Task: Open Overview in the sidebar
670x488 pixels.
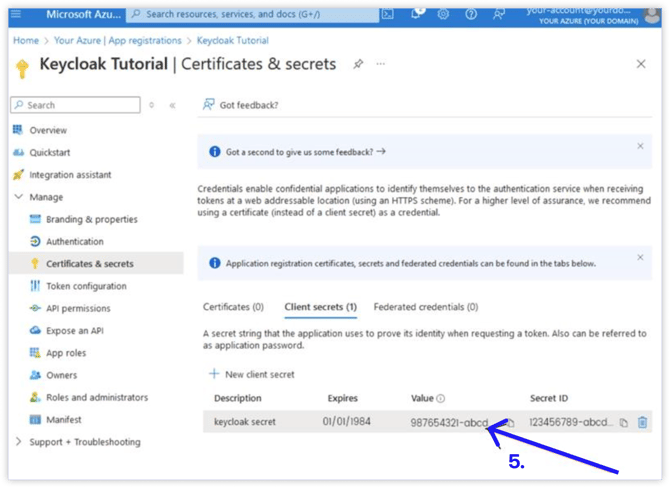Action: point(48,130)
